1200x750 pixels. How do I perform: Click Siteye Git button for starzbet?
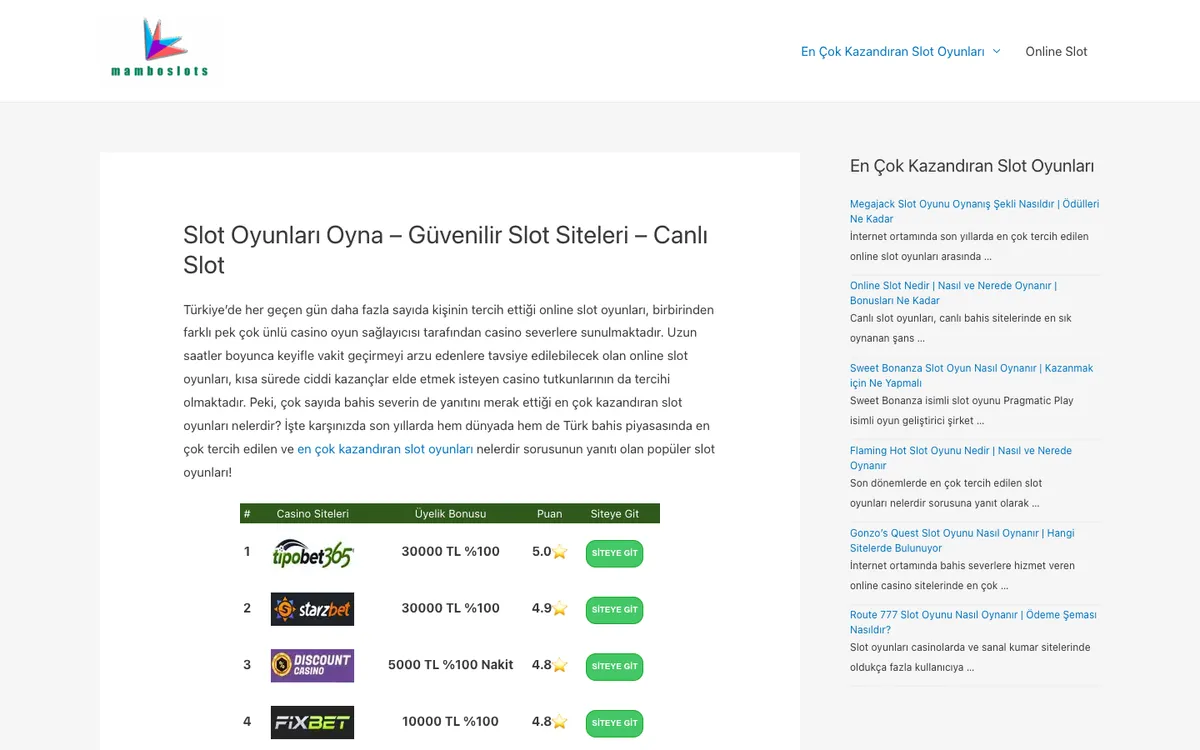click(614, 610)
